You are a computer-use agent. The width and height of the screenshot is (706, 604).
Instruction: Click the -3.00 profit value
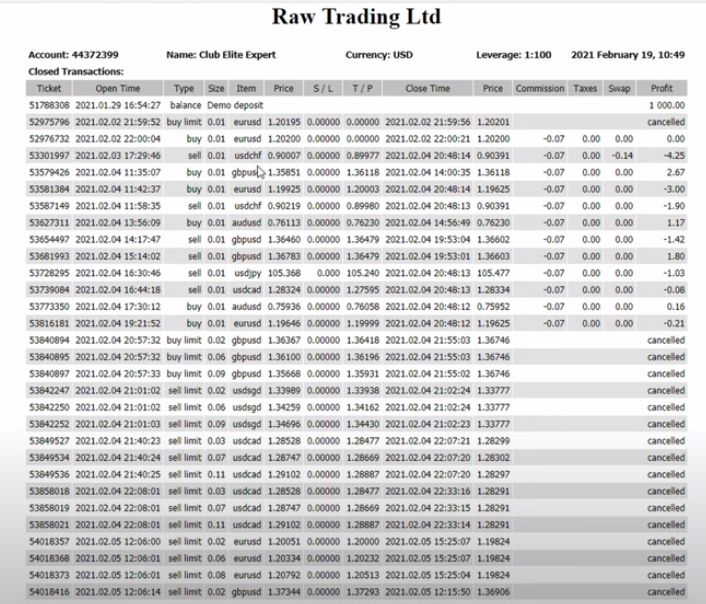[674, 189]
